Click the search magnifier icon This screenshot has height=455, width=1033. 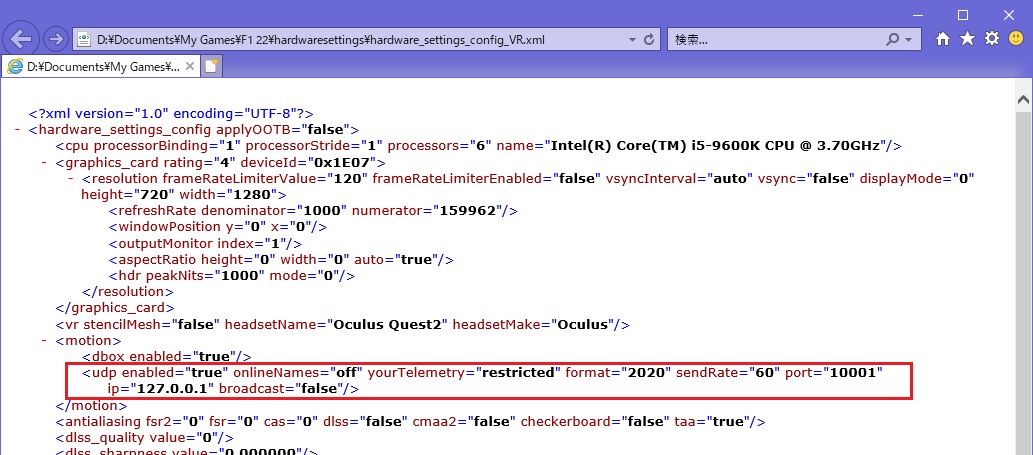[892, 40]
